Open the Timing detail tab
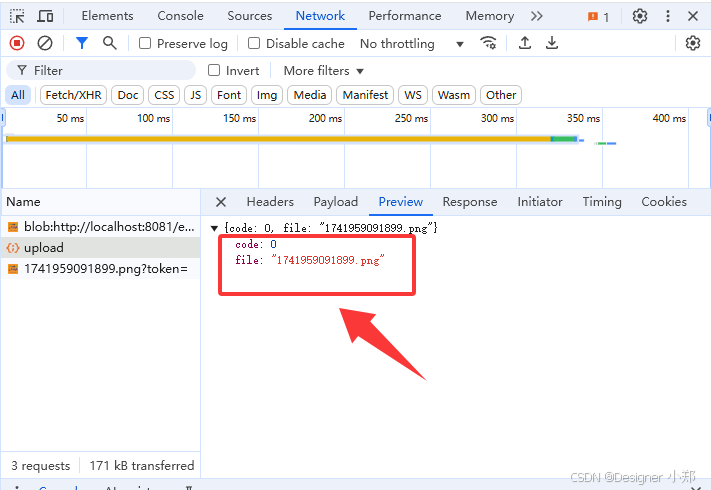Image resolution: width=711 pixels, height=490 pixels. (602, 202)
